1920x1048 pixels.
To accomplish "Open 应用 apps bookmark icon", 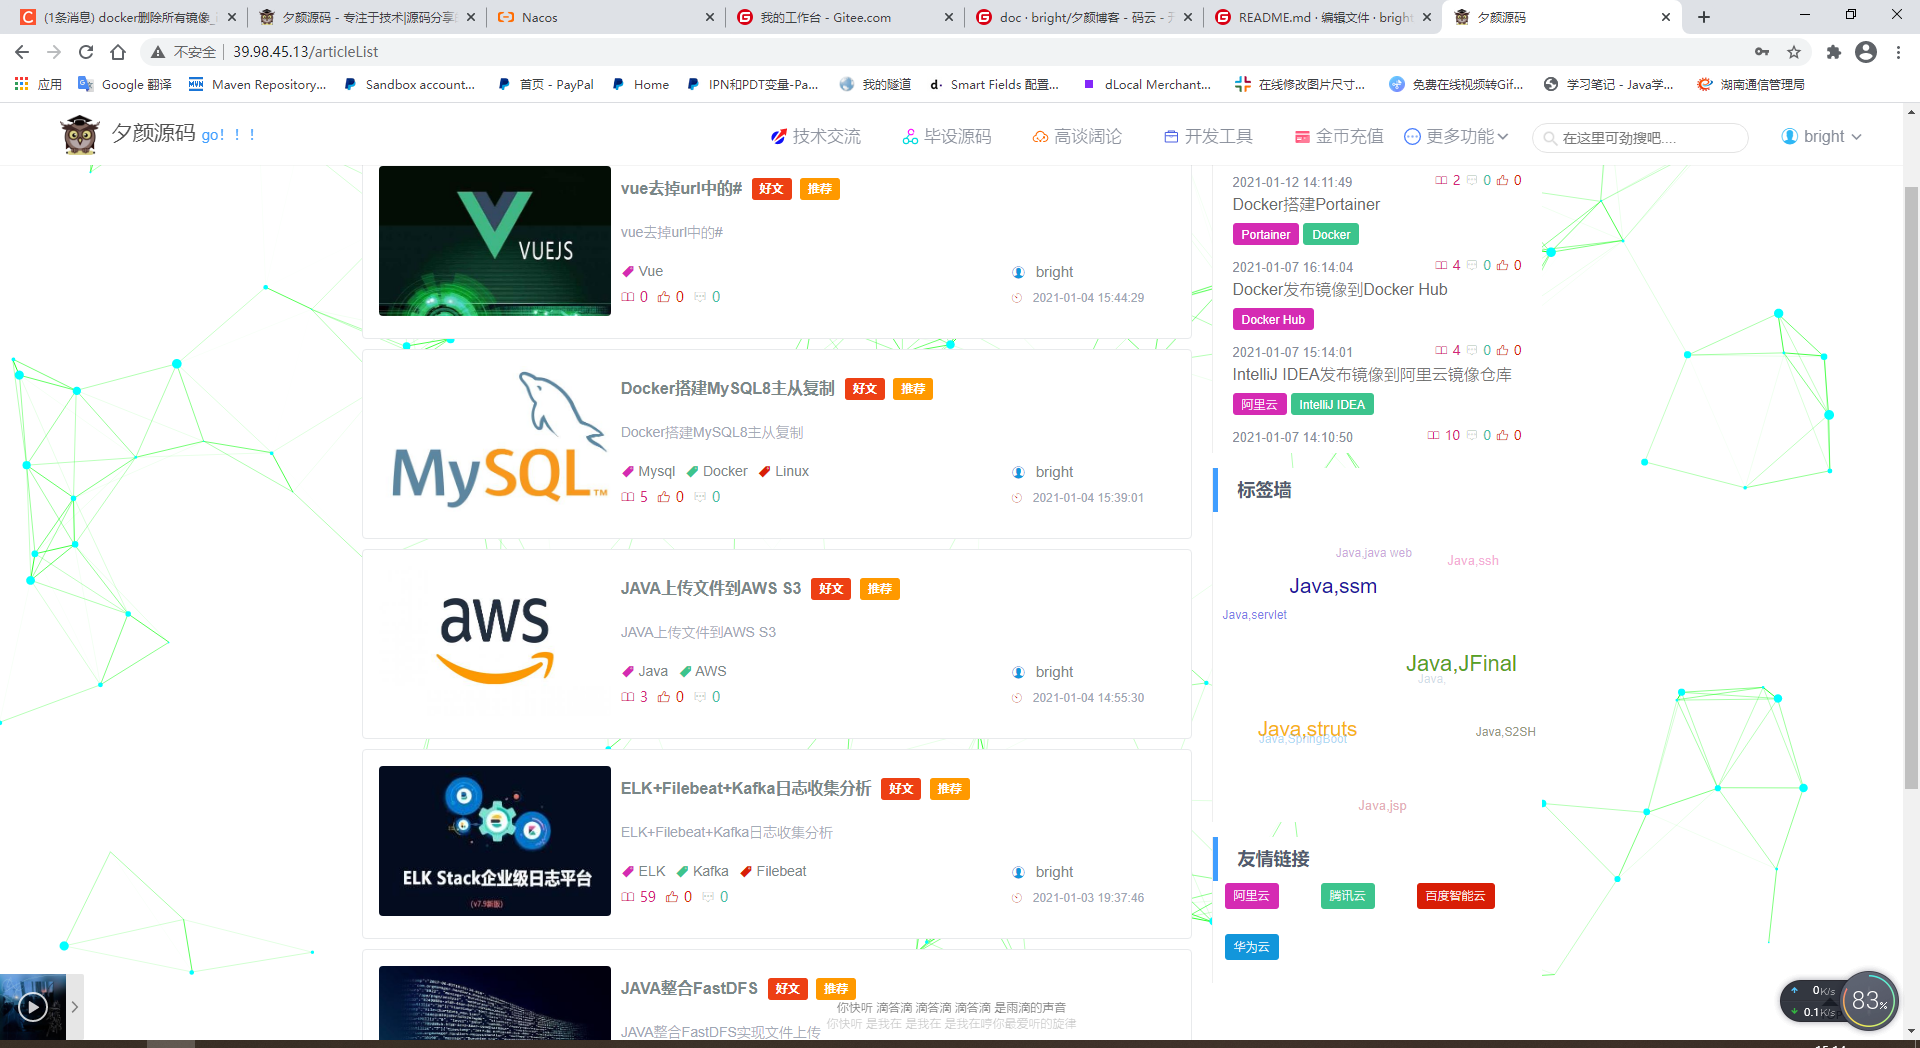I will click(x=38, y=84).
